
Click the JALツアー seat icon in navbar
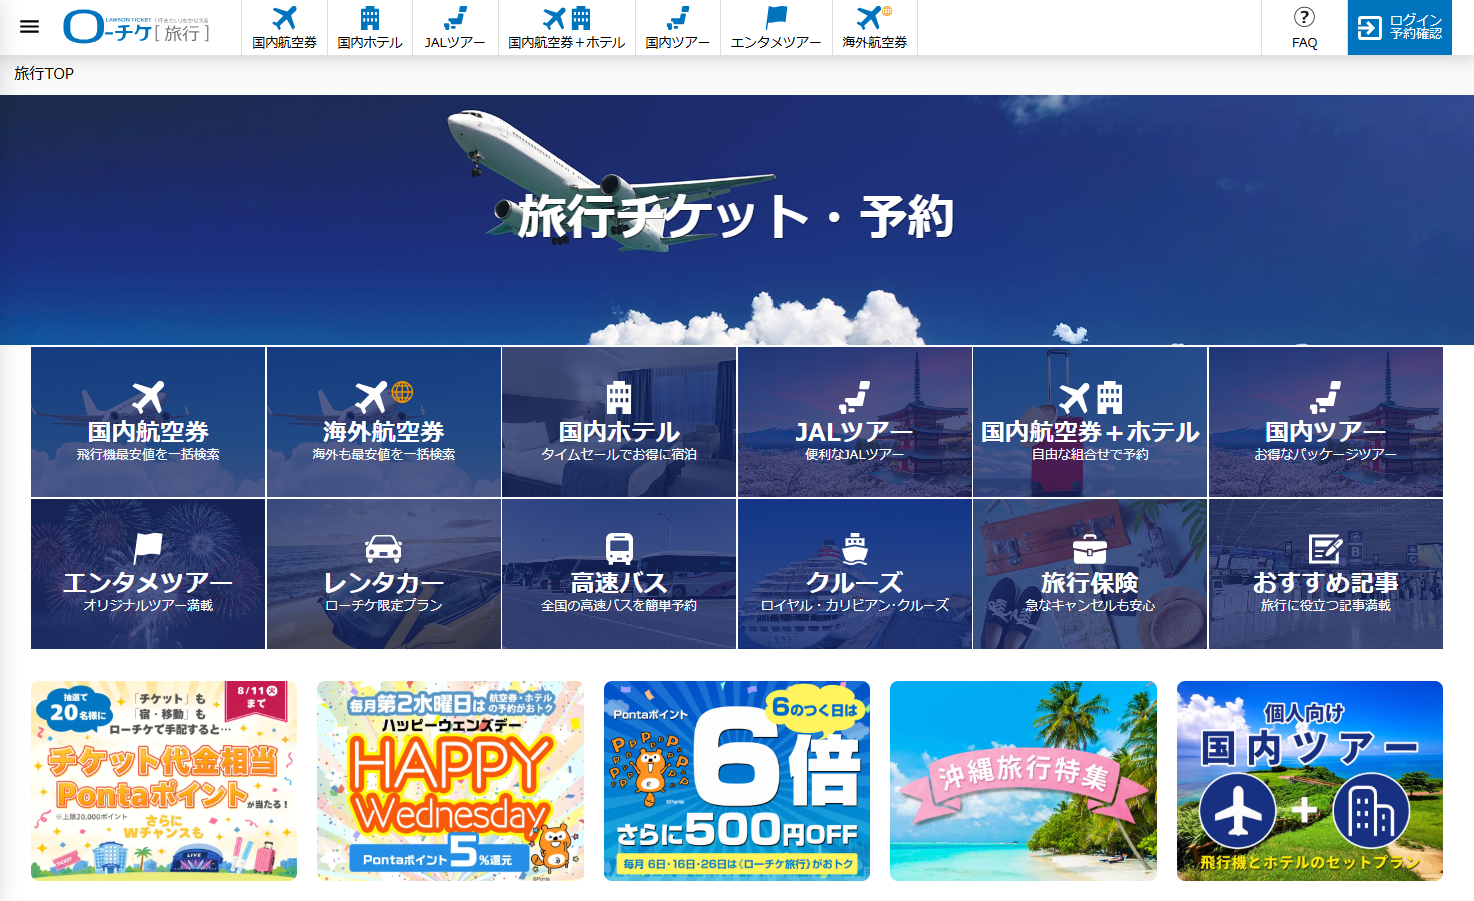pyautogui.click(x=455, y=18)
